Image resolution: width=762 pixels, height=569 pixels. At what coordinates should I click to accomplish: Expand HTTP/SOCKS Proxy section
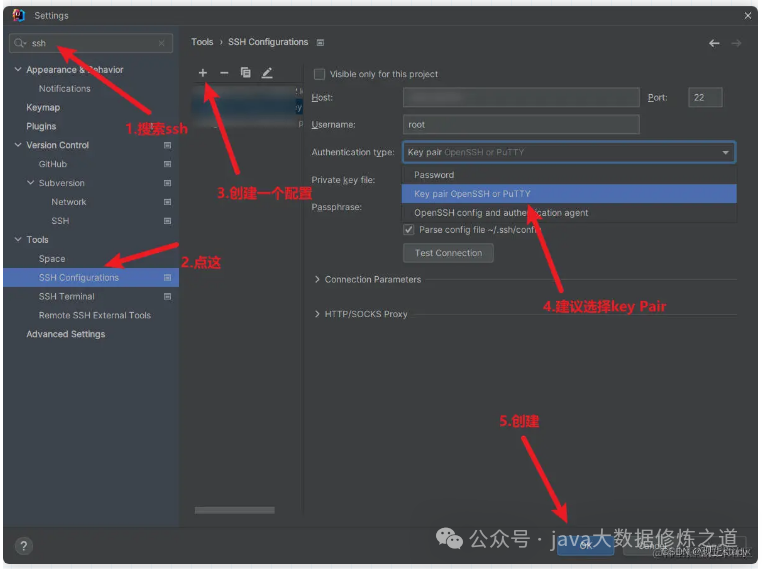317,314
